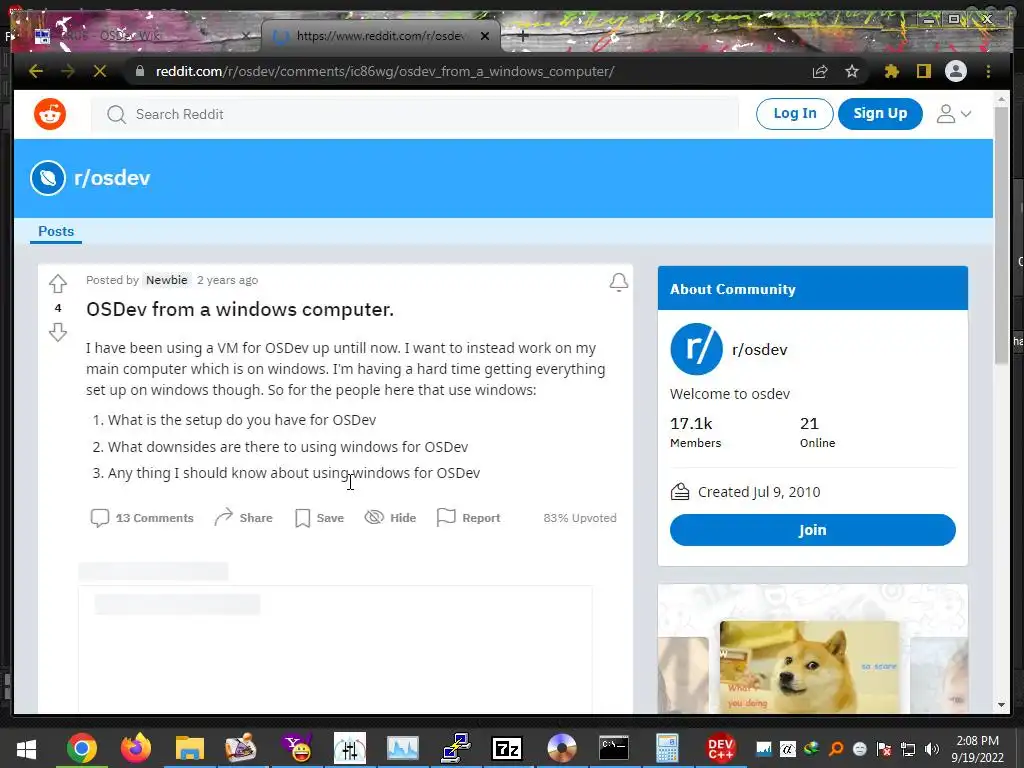
Task: Click the volume speaker tray icon
Action: point(932,749)
